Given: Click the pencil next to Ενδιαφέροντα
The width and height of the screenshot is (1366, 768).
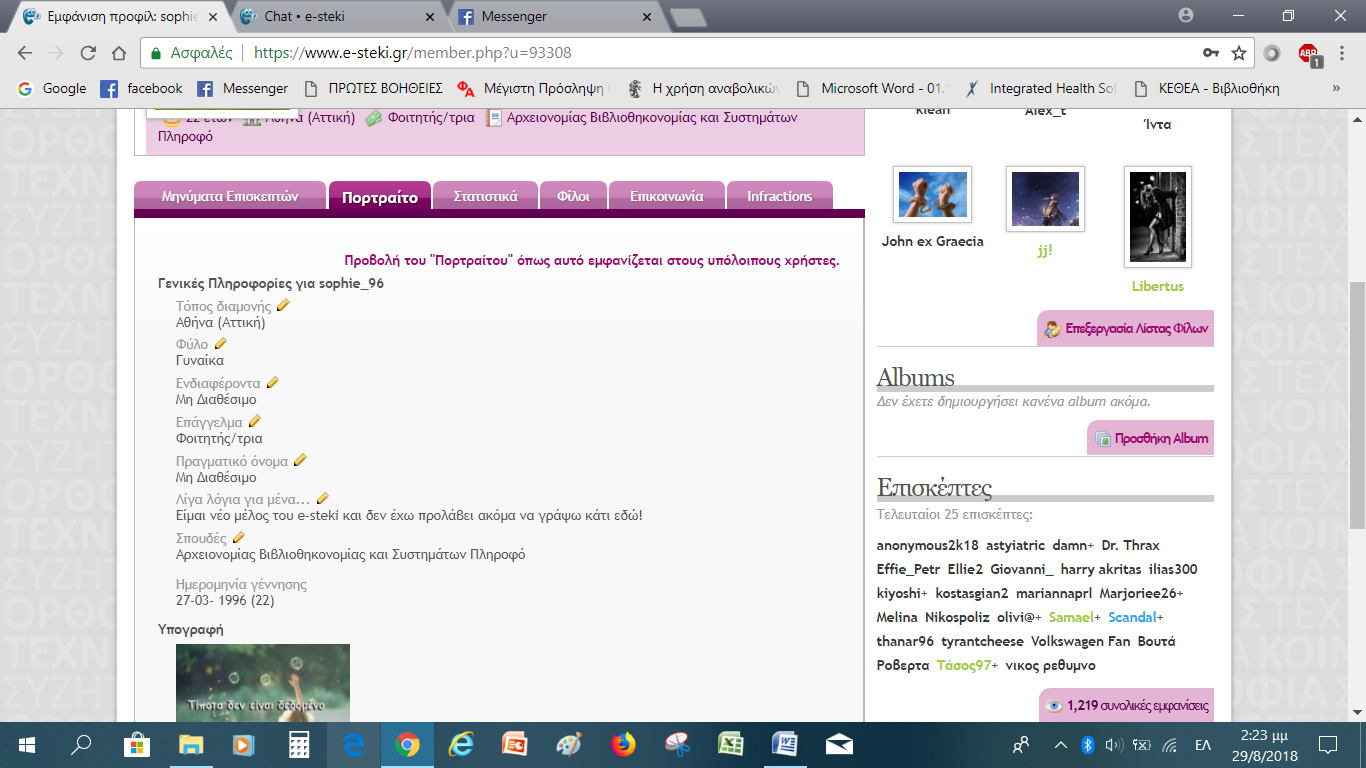Looking at the screenshot, I should tap(272, 382).
